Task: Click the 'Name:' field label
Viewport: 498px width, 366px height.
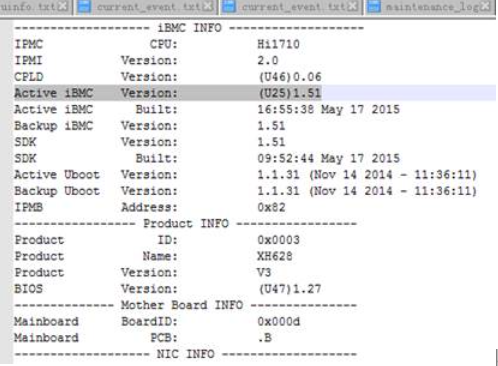Action: 160,256
